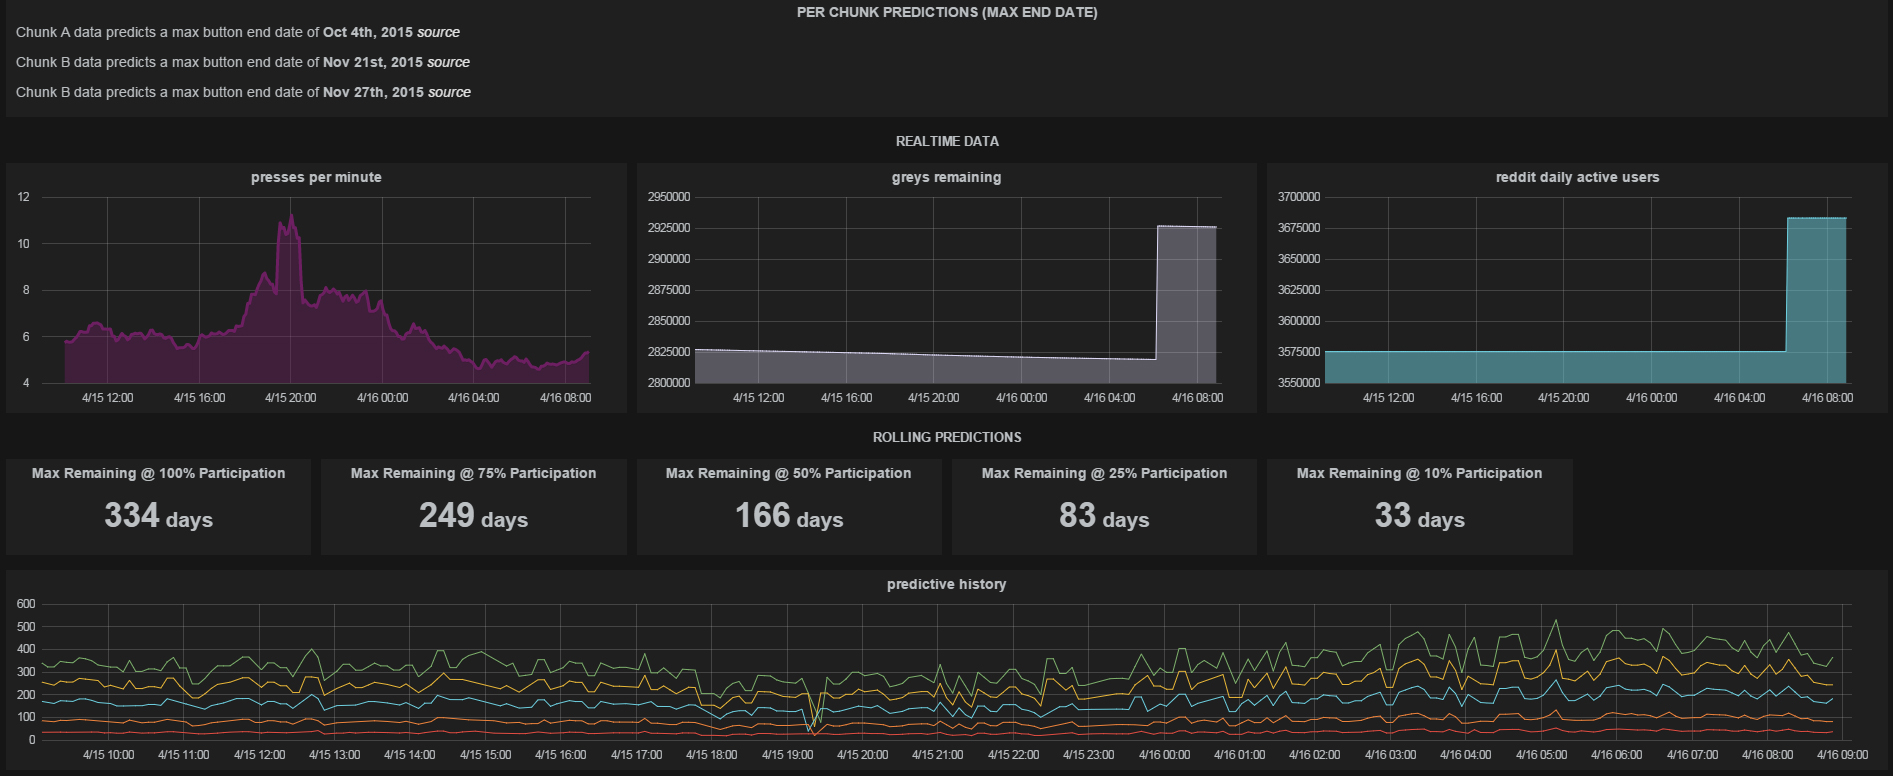Click the highest peak in presses per minute graph
This screenshot has width=1893, height=776.
(291, 216)
